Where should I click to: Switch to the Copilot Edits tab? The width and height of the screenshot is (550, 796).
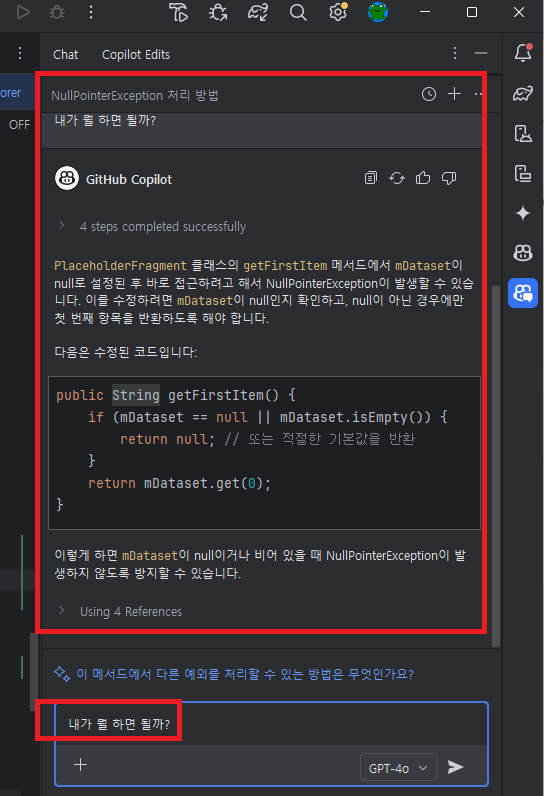[x=136, y=54]
